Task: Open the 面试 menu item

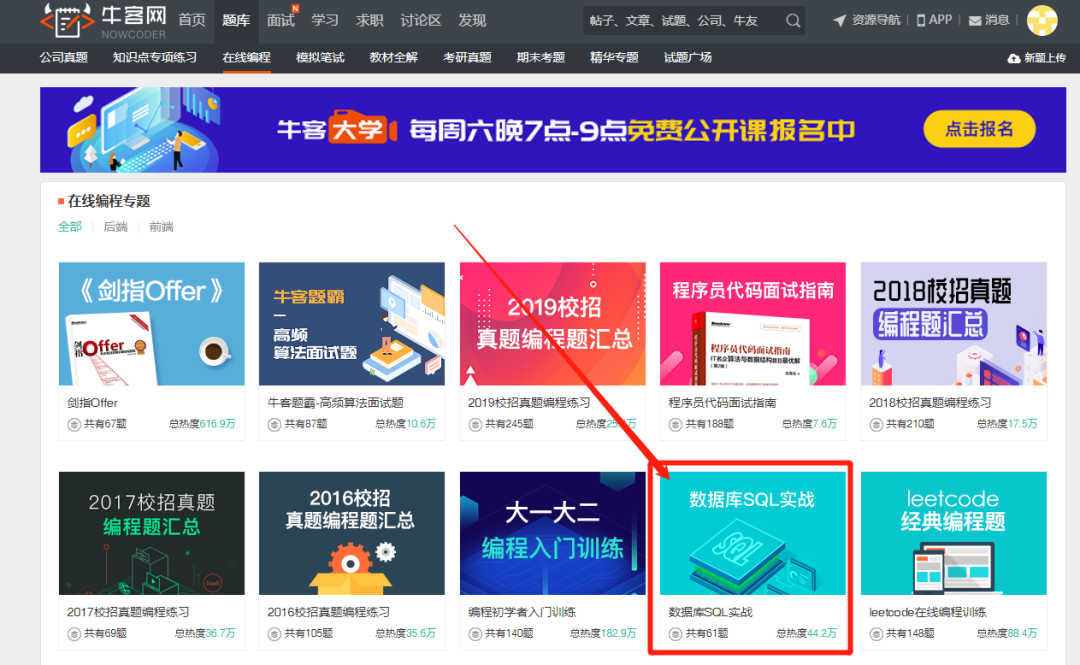Action: (281, 21)
